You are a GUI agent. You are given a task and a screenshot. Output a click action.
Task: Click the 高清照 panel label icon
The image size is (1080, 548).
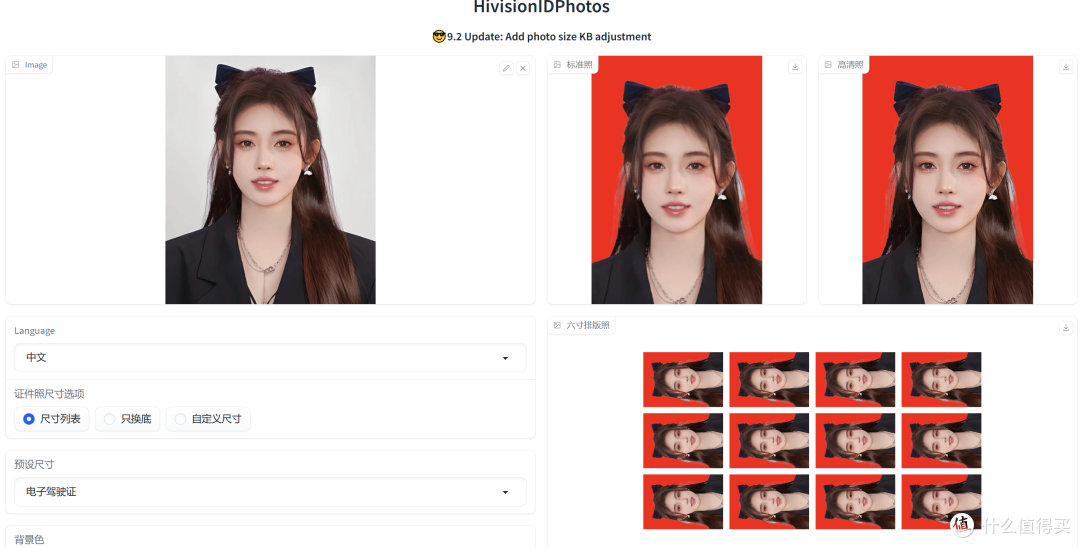pos(828,65)
